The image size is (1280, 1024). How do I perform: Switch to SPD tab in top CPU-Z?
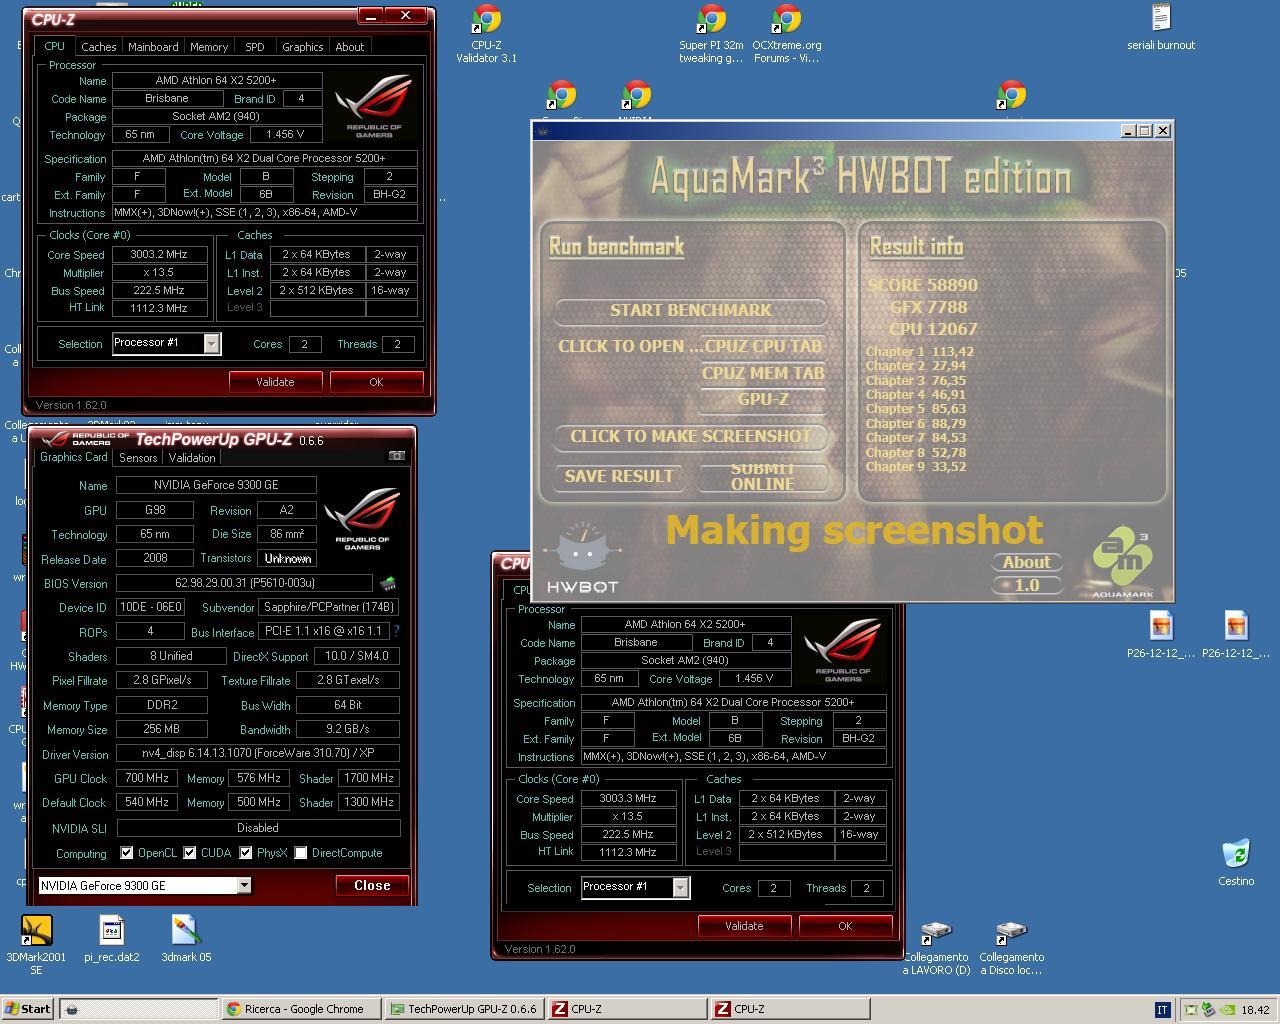coord(255,47)
